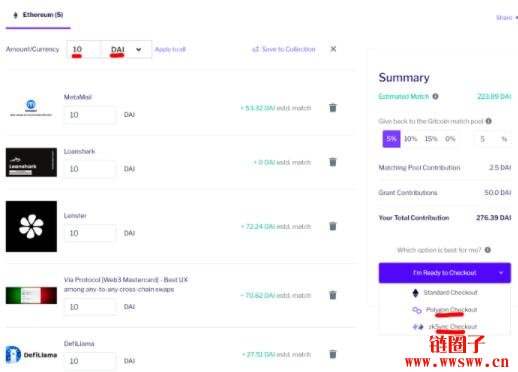The image size is (518, 372).
Task: Click the MetaMail amount input field
Action: (x=90, y=115)
